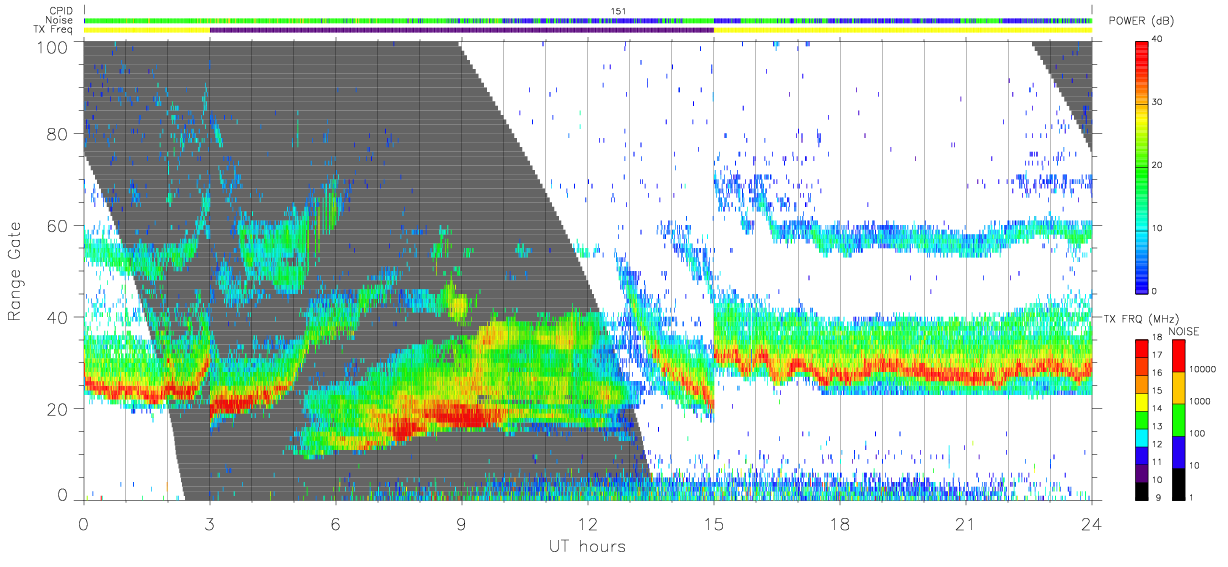Click y-axis tick label '80'
Viewport: 1228px width, 567px height.
tap(59, 134)
